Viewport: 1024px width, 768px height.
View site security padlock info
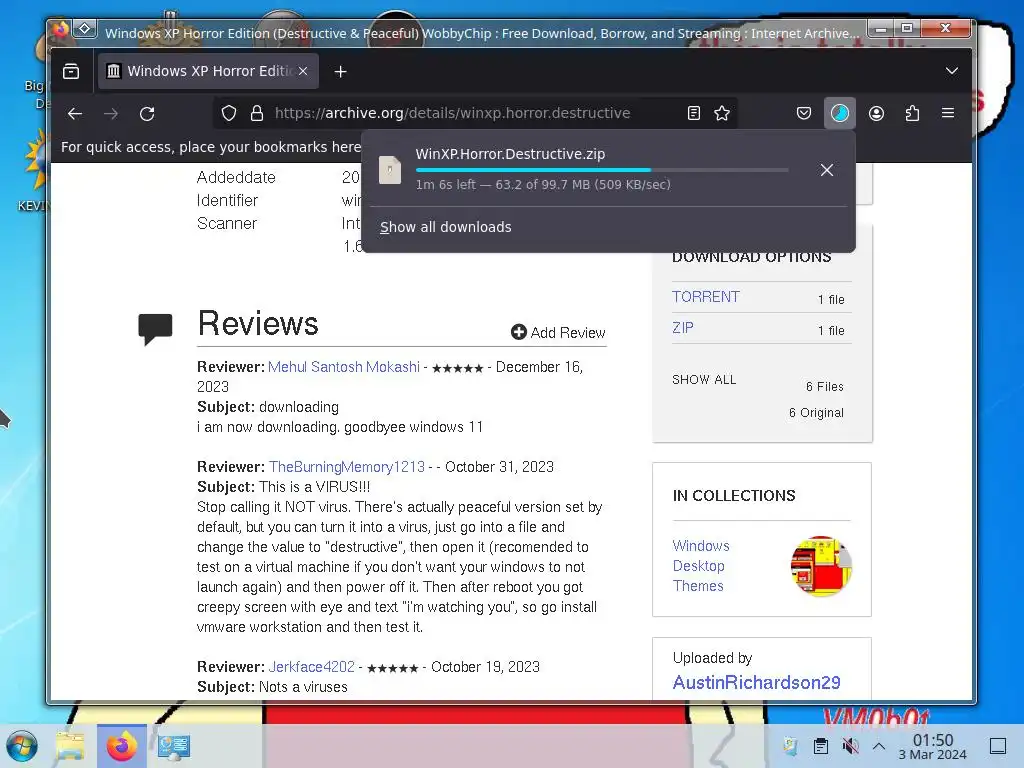[x=257, y=113]
